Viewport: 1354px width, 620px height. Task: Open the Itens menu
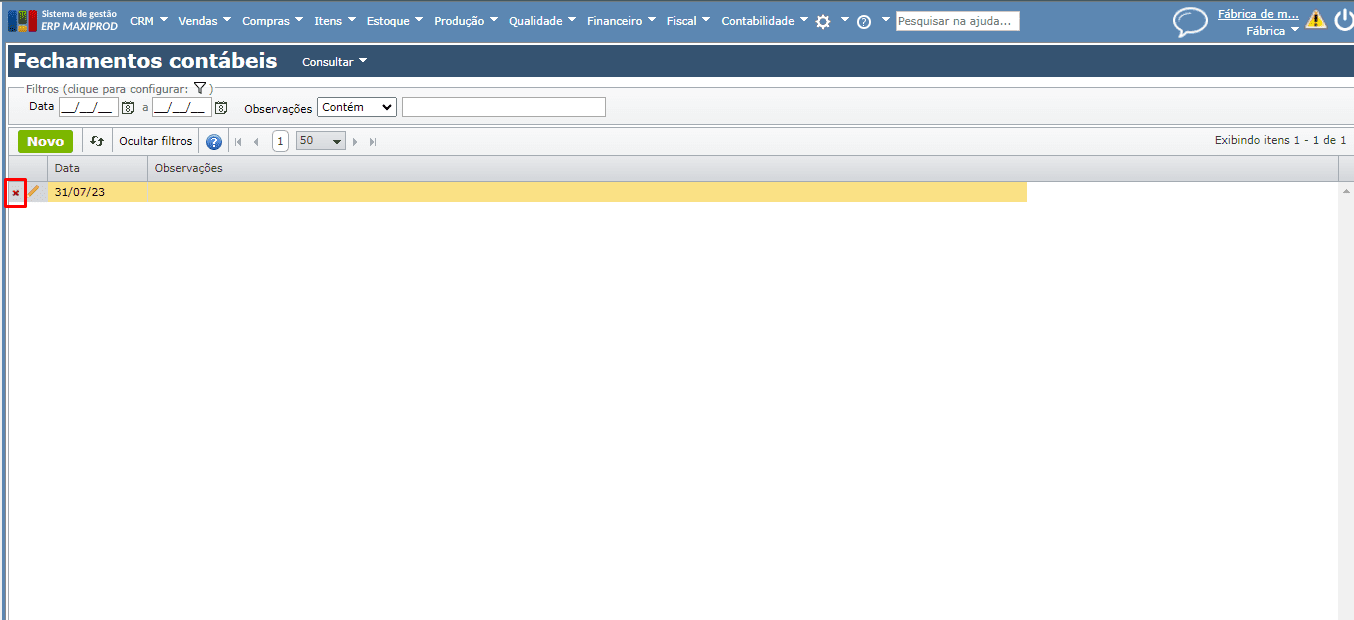[x=335, y=21]
